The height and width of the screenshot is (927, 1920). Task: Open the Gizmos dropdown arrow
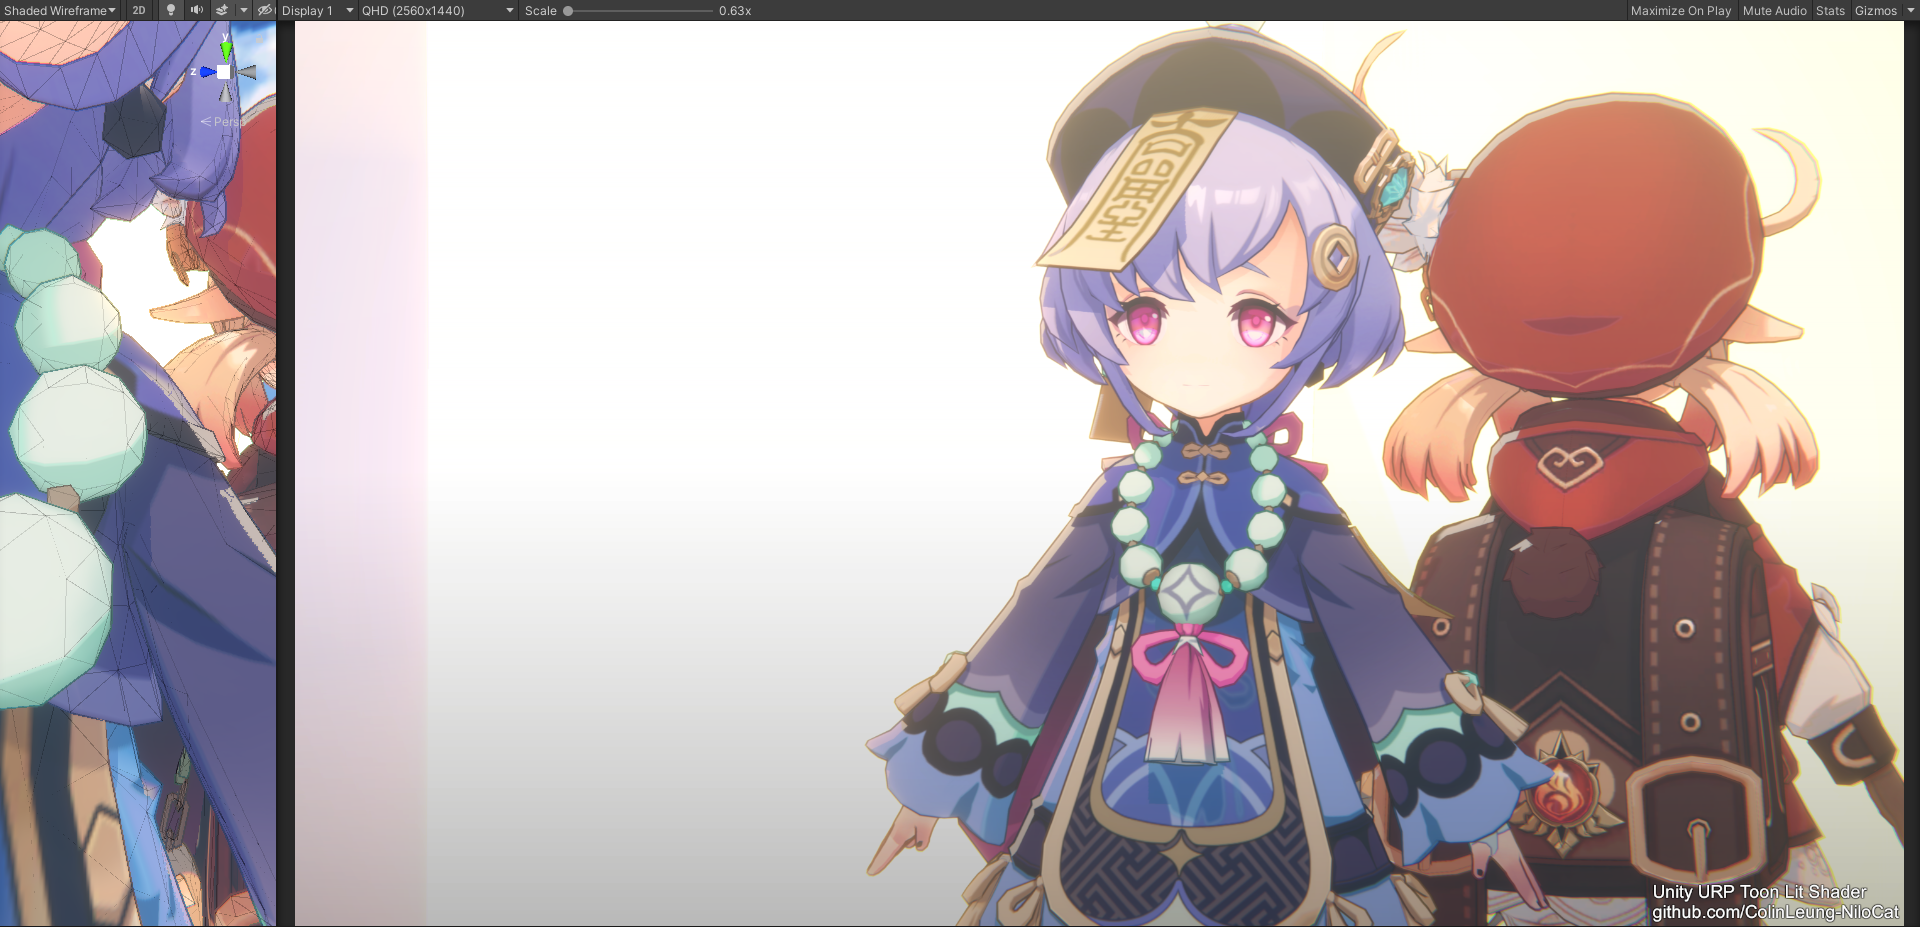coord(1910,10)
